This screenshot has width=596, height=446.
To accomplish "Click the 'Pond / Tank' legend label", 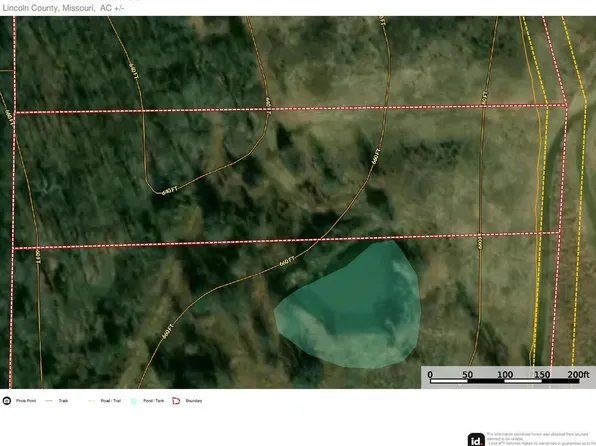I will [x=154, y=401].
